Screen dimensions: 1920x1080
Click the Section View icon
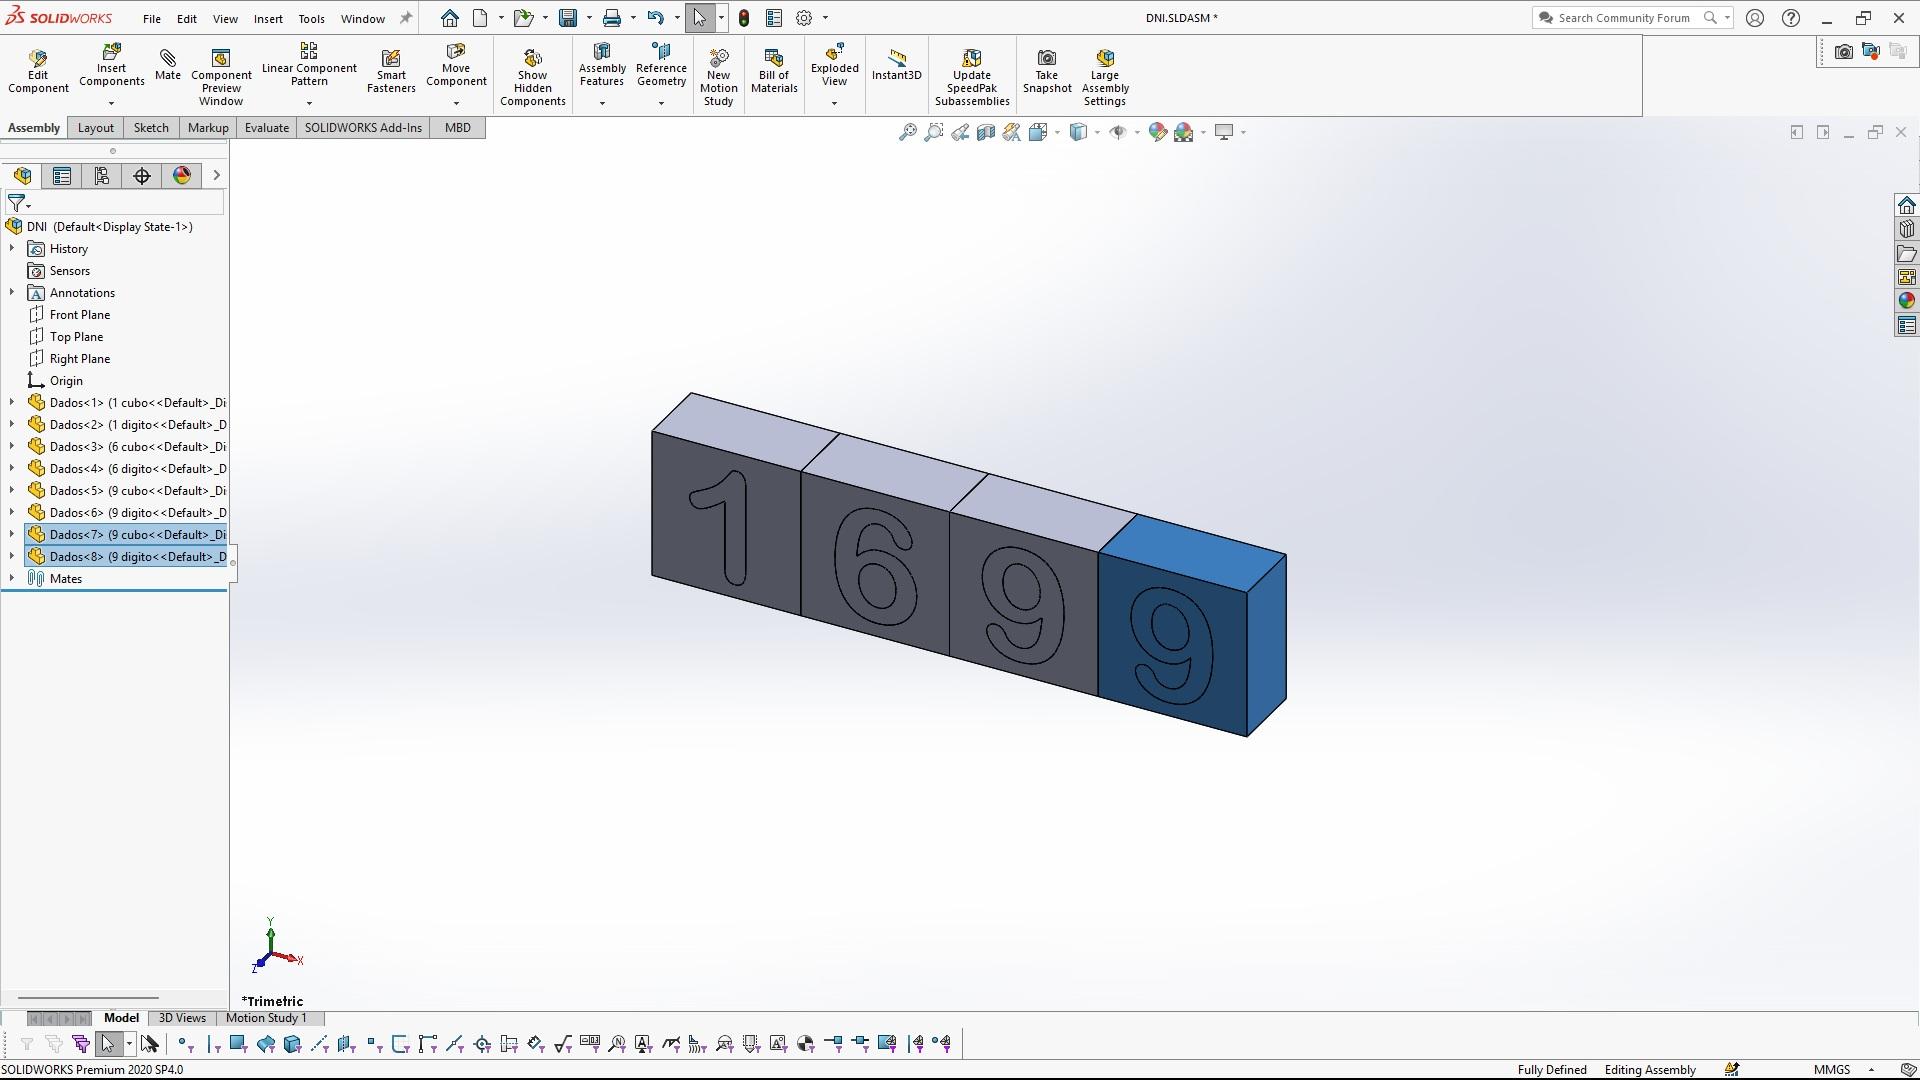click(x=985, y=132)
